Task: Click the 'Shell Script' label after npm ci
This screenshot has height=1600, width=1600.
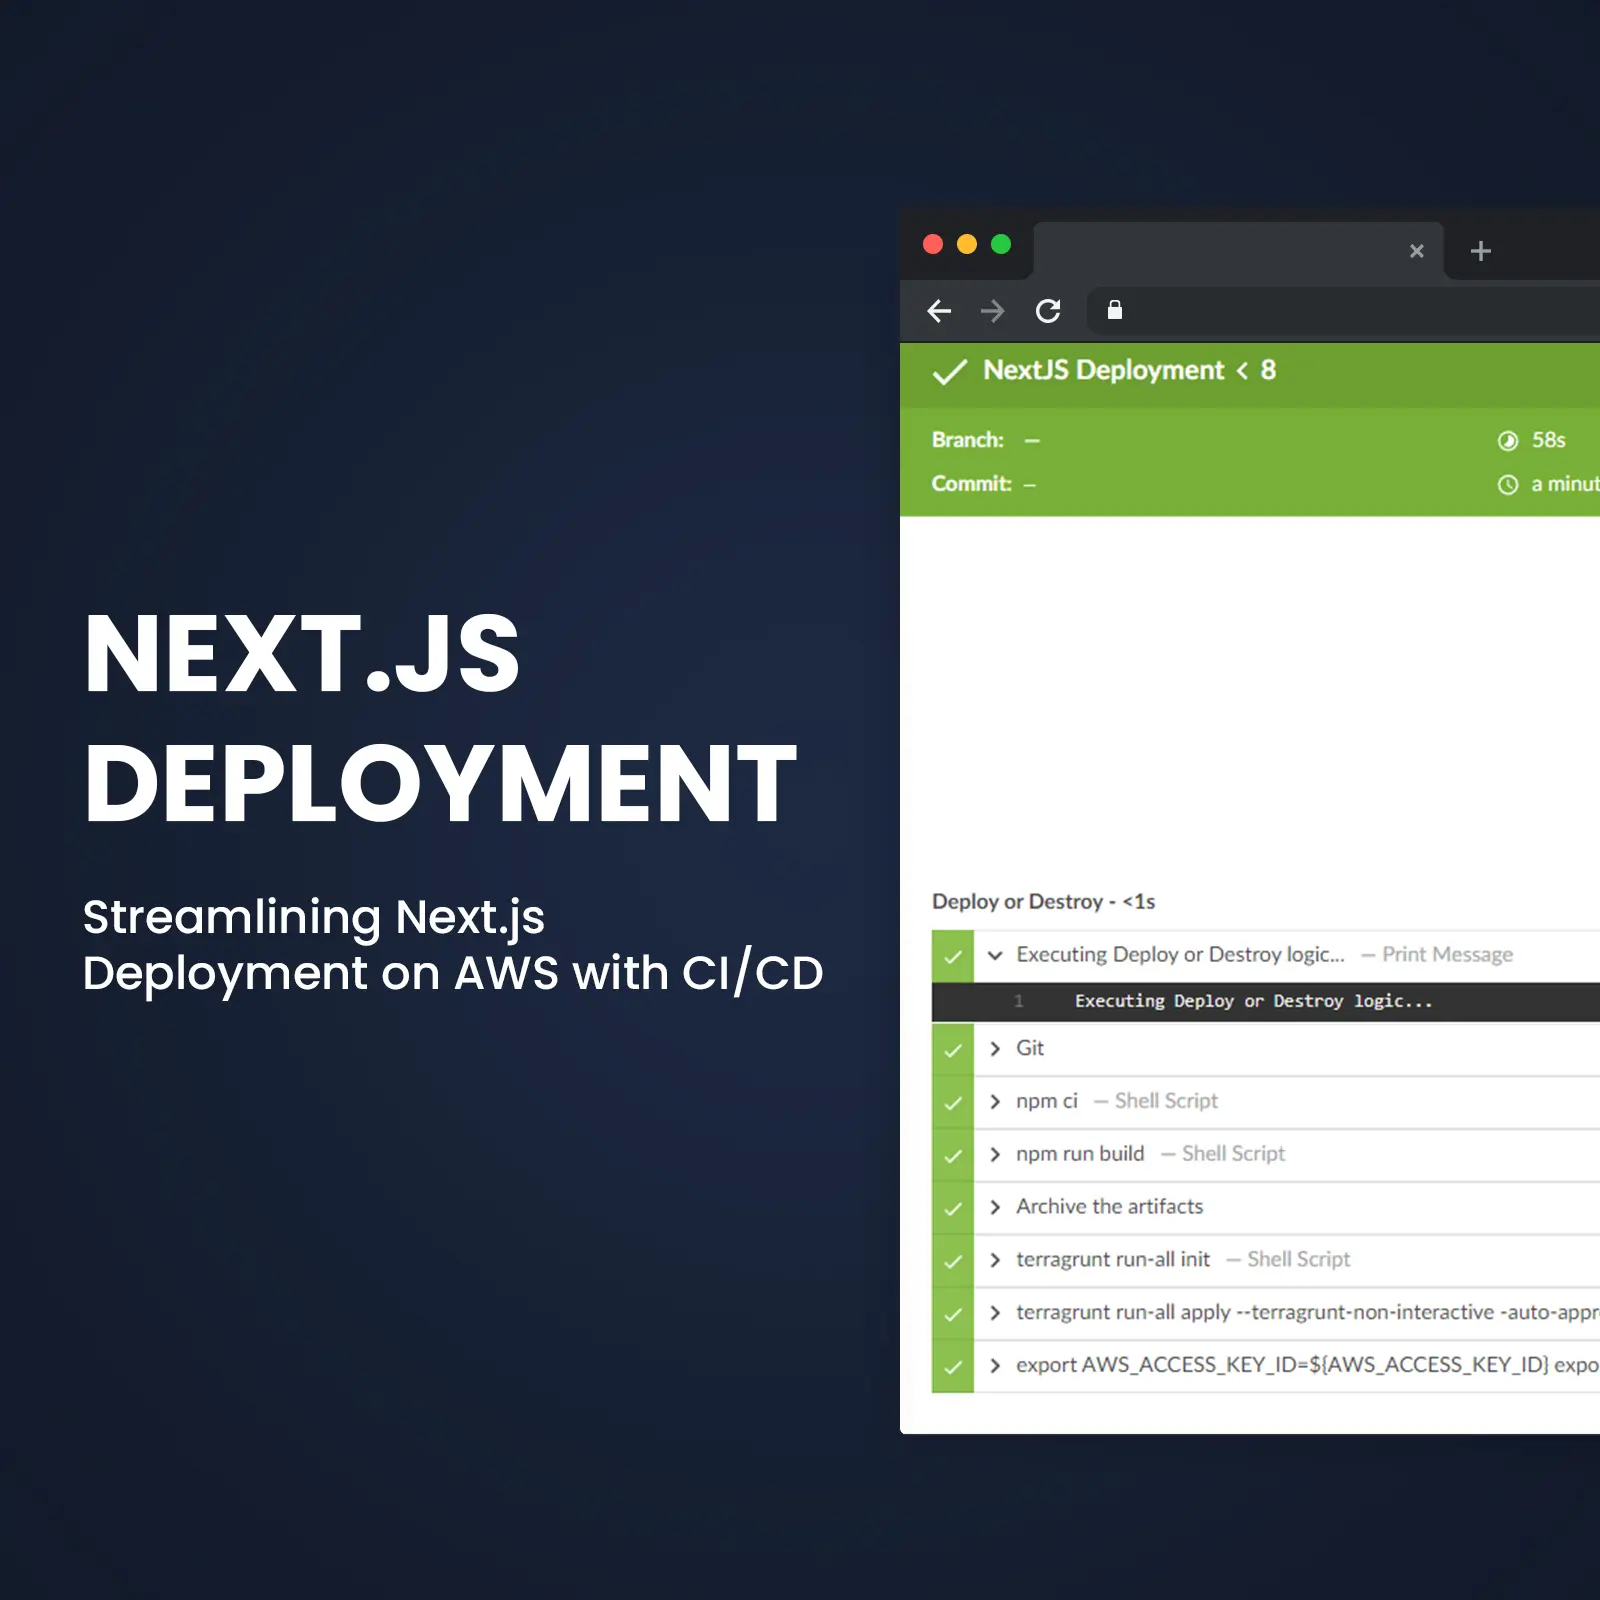Action: point(1166,1101)
